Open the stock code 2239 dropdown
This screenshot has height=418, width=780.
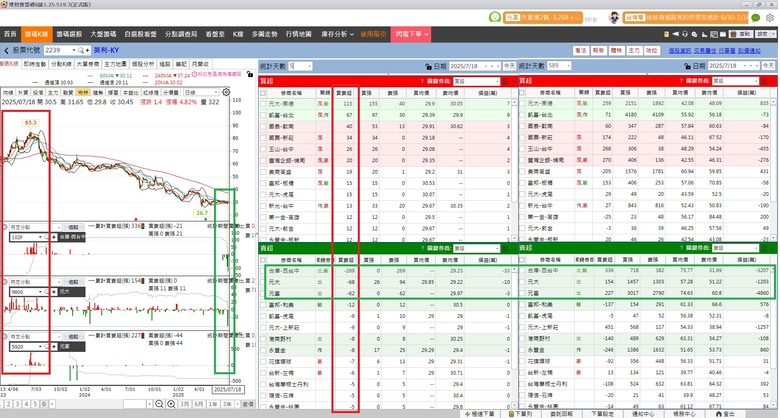coord(74,51)
